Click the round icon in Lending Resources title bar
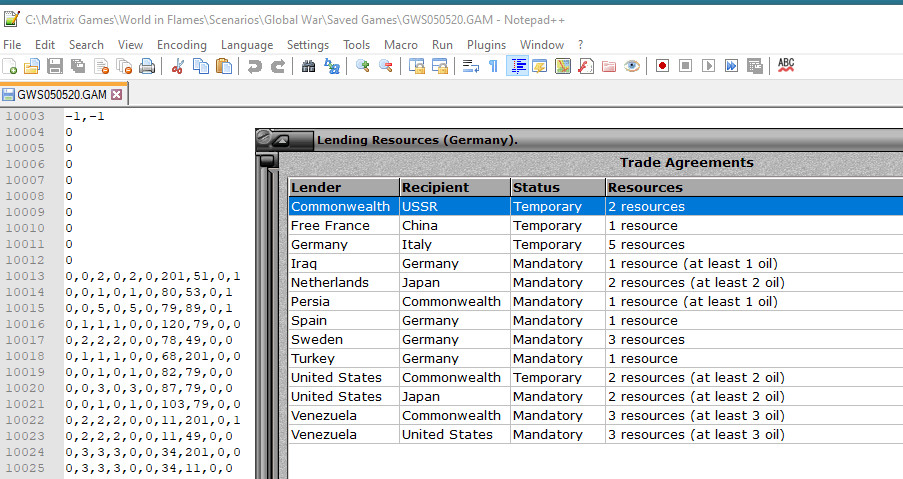 click(263, 136)
